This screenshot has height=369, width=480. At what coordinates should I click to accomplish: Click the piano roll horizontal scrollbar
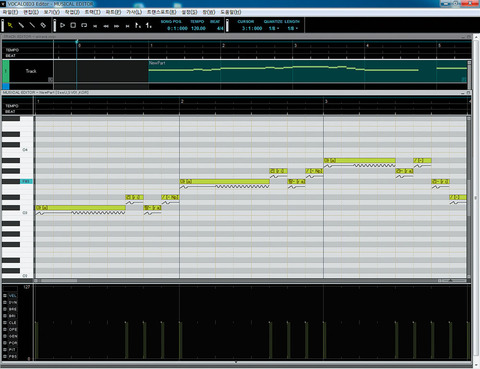tap(251, 281)
